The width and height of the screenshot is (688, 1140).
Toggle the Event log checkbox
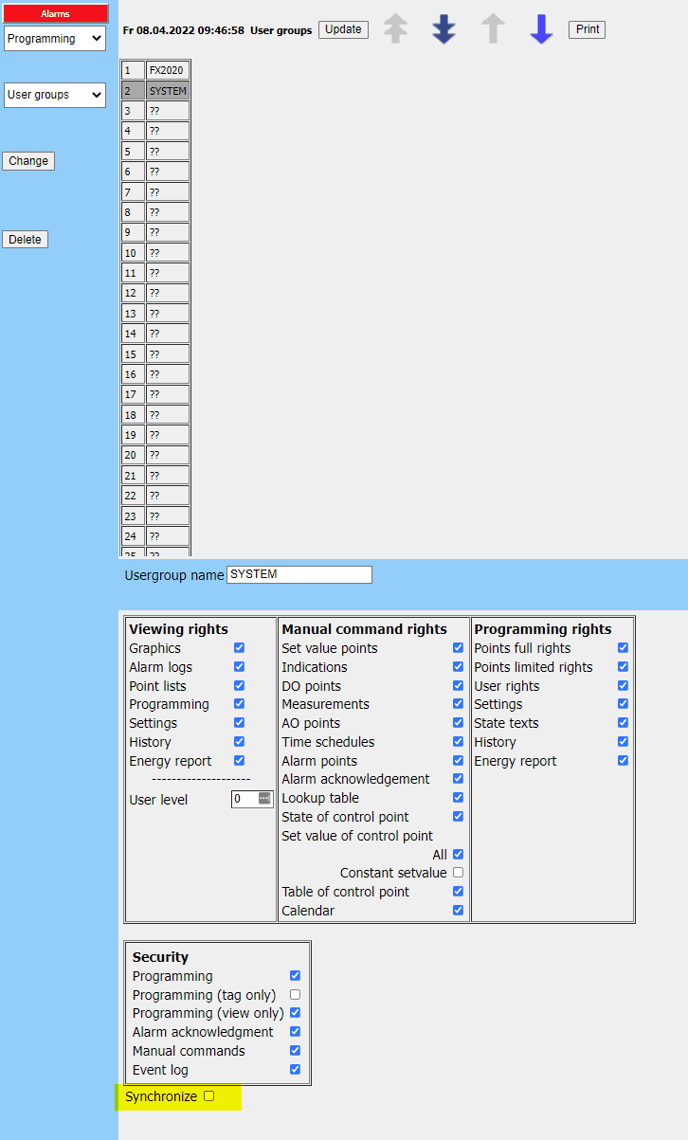tap(295, 1069)
